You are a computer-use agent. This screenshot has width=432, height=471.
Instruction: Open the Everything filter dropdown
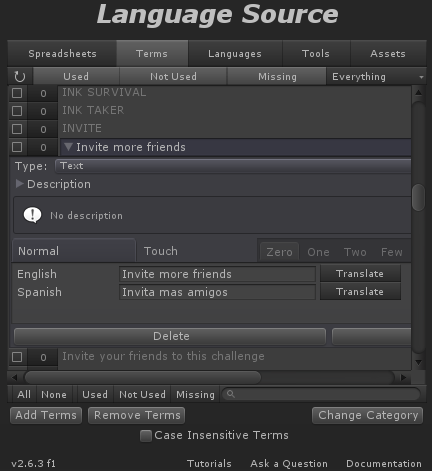click(376, 77)
